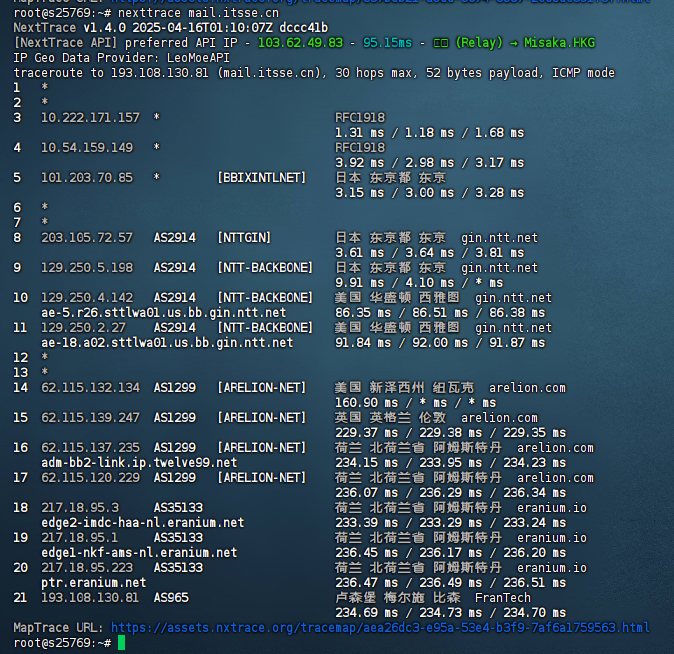The width and height of the screenshot is (674, 654).
Task: Select hostname ae-18.a02.sttlwa01.us.bb.gin.ntt.net
Action: pos(167,343)
